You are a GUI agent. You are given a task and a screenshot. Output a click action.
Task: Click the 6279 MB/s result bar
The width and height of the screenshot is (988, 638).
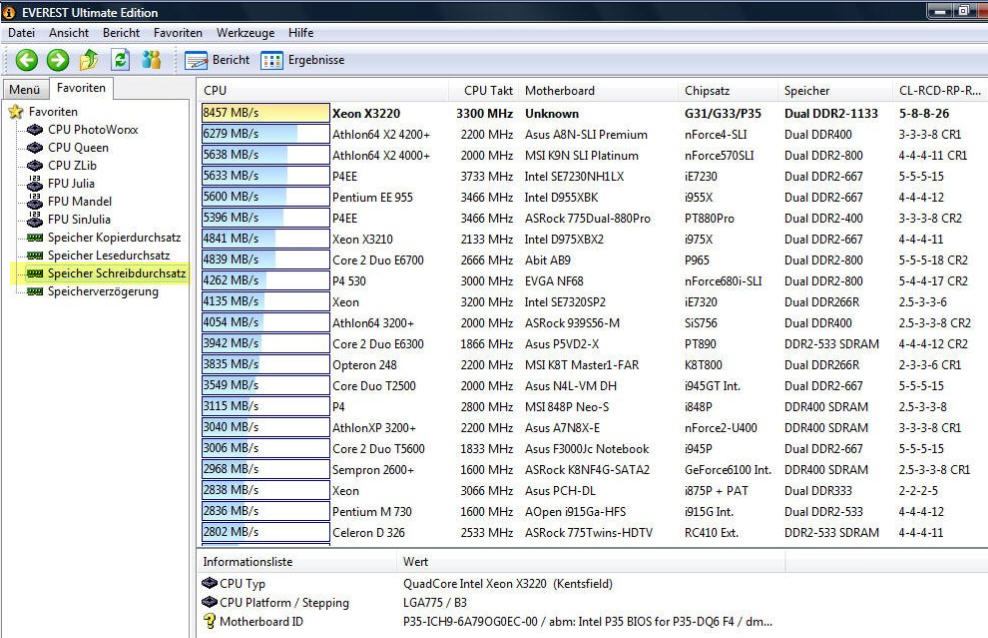coord(265,134)
